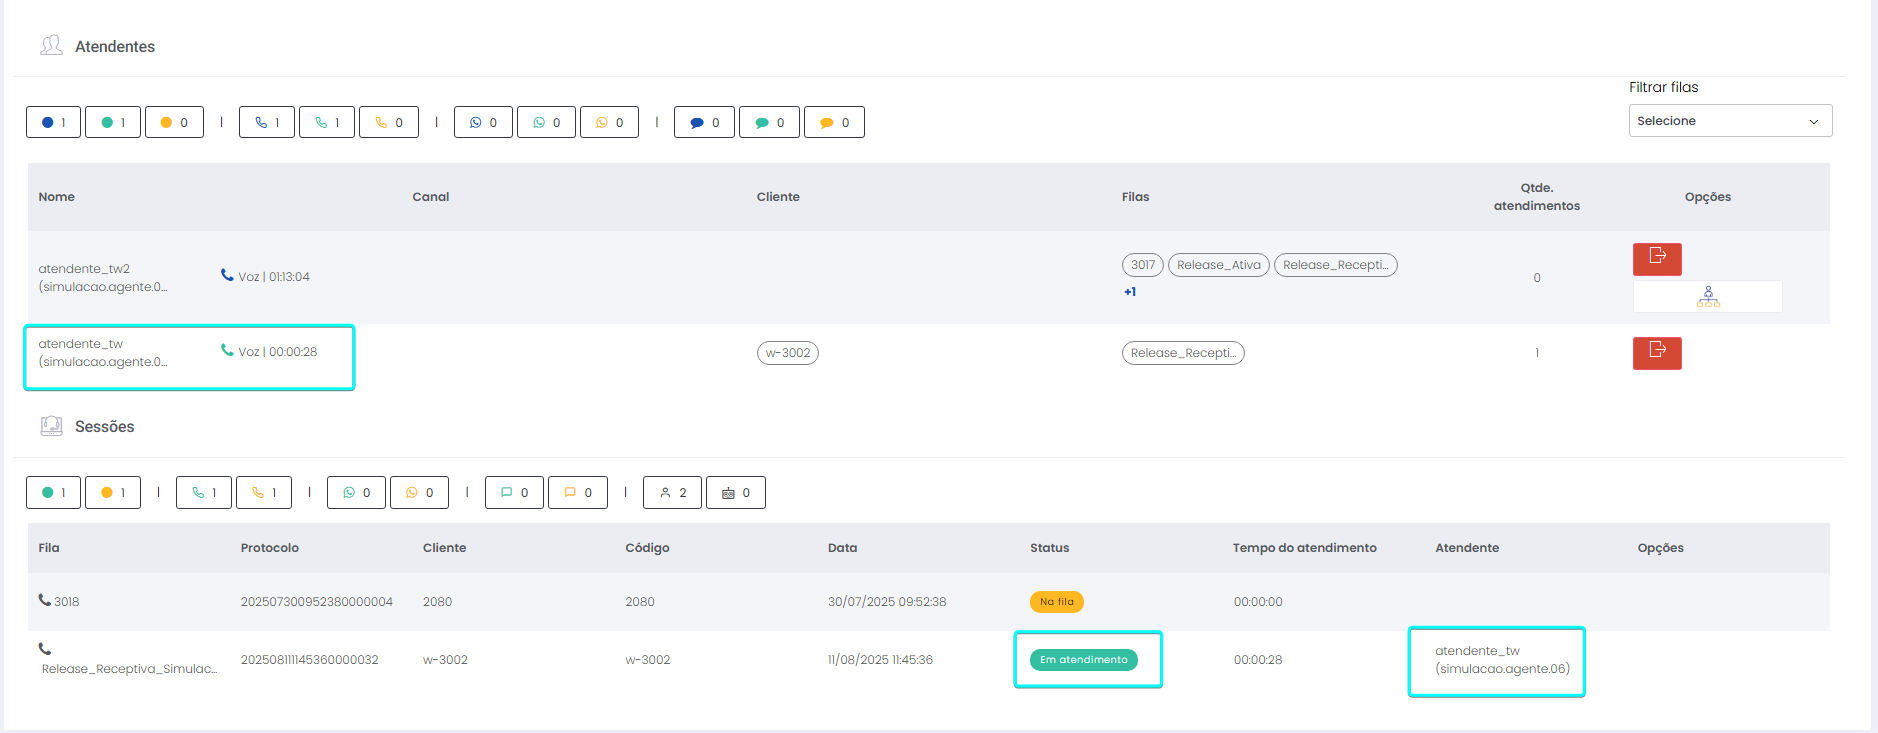Click the dropdown chevron in Filtrar filas
This screenshot has height=733, width=1878.
pyautogui.click(x=1813, y=122)
